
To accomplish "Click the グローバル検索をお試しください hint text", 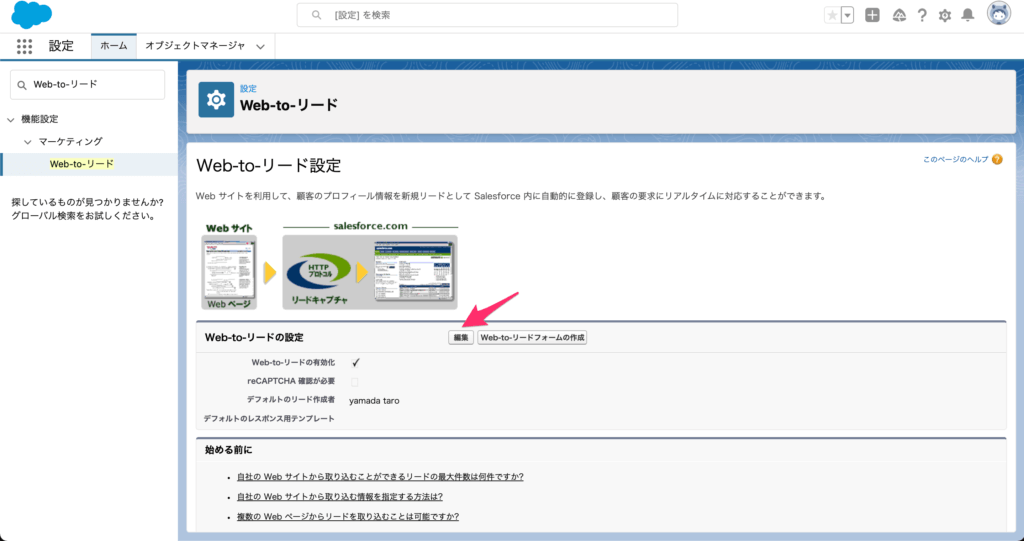I will [83, 216].
